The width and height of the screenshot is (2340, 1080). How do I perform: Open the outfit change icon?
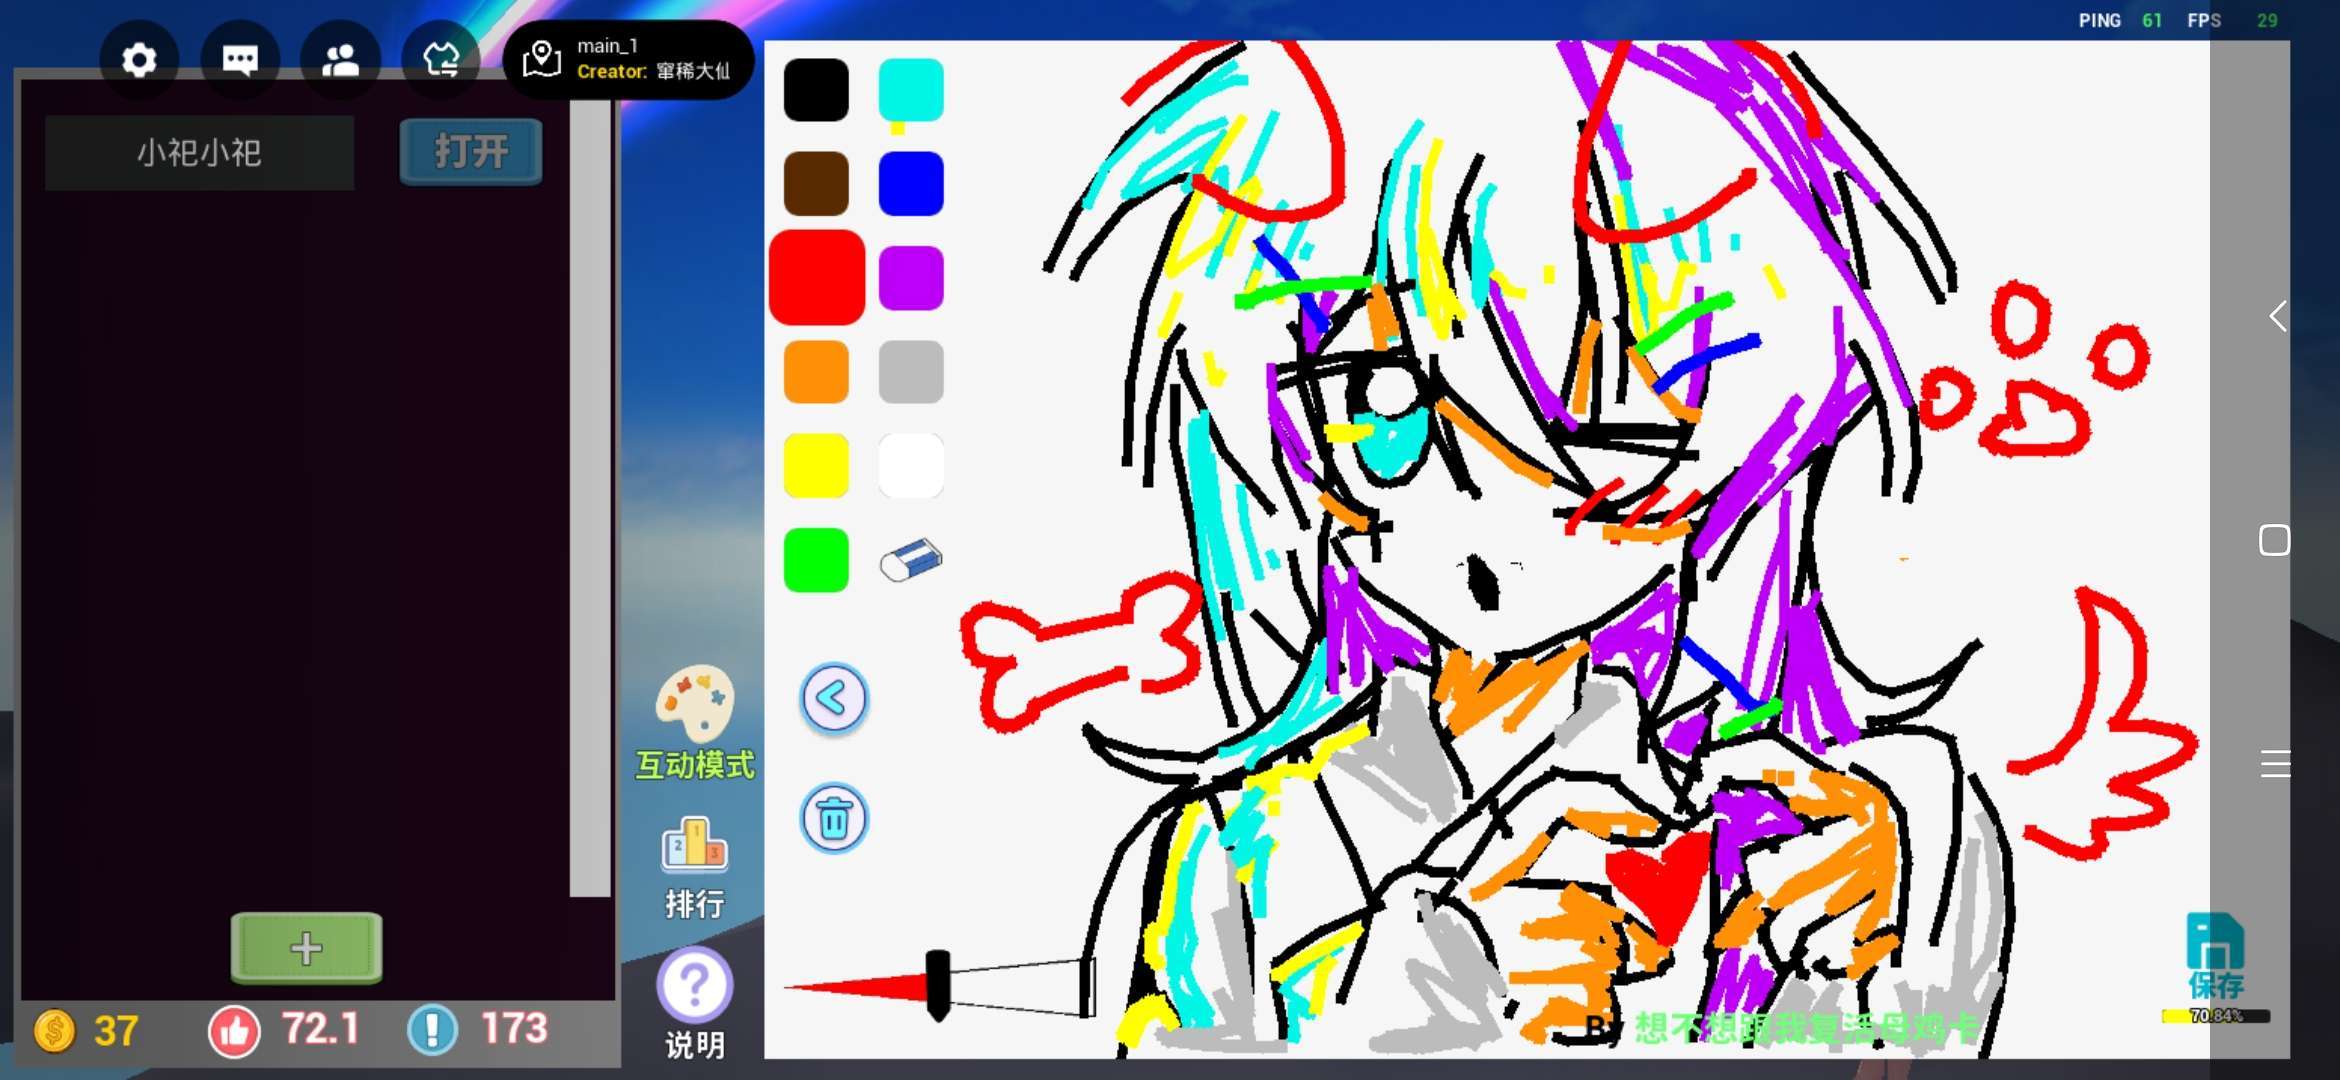tap(441, 61)
